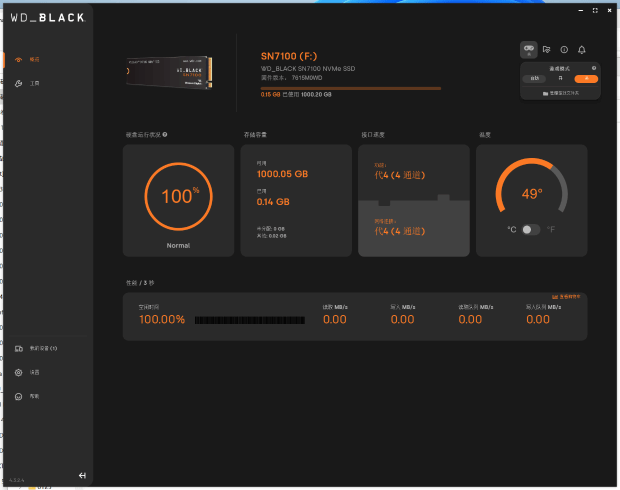The image size is (620, 490).
Task: Open the gaming mode controller icon
Action: pyautogui.click(x=529, y=50)
